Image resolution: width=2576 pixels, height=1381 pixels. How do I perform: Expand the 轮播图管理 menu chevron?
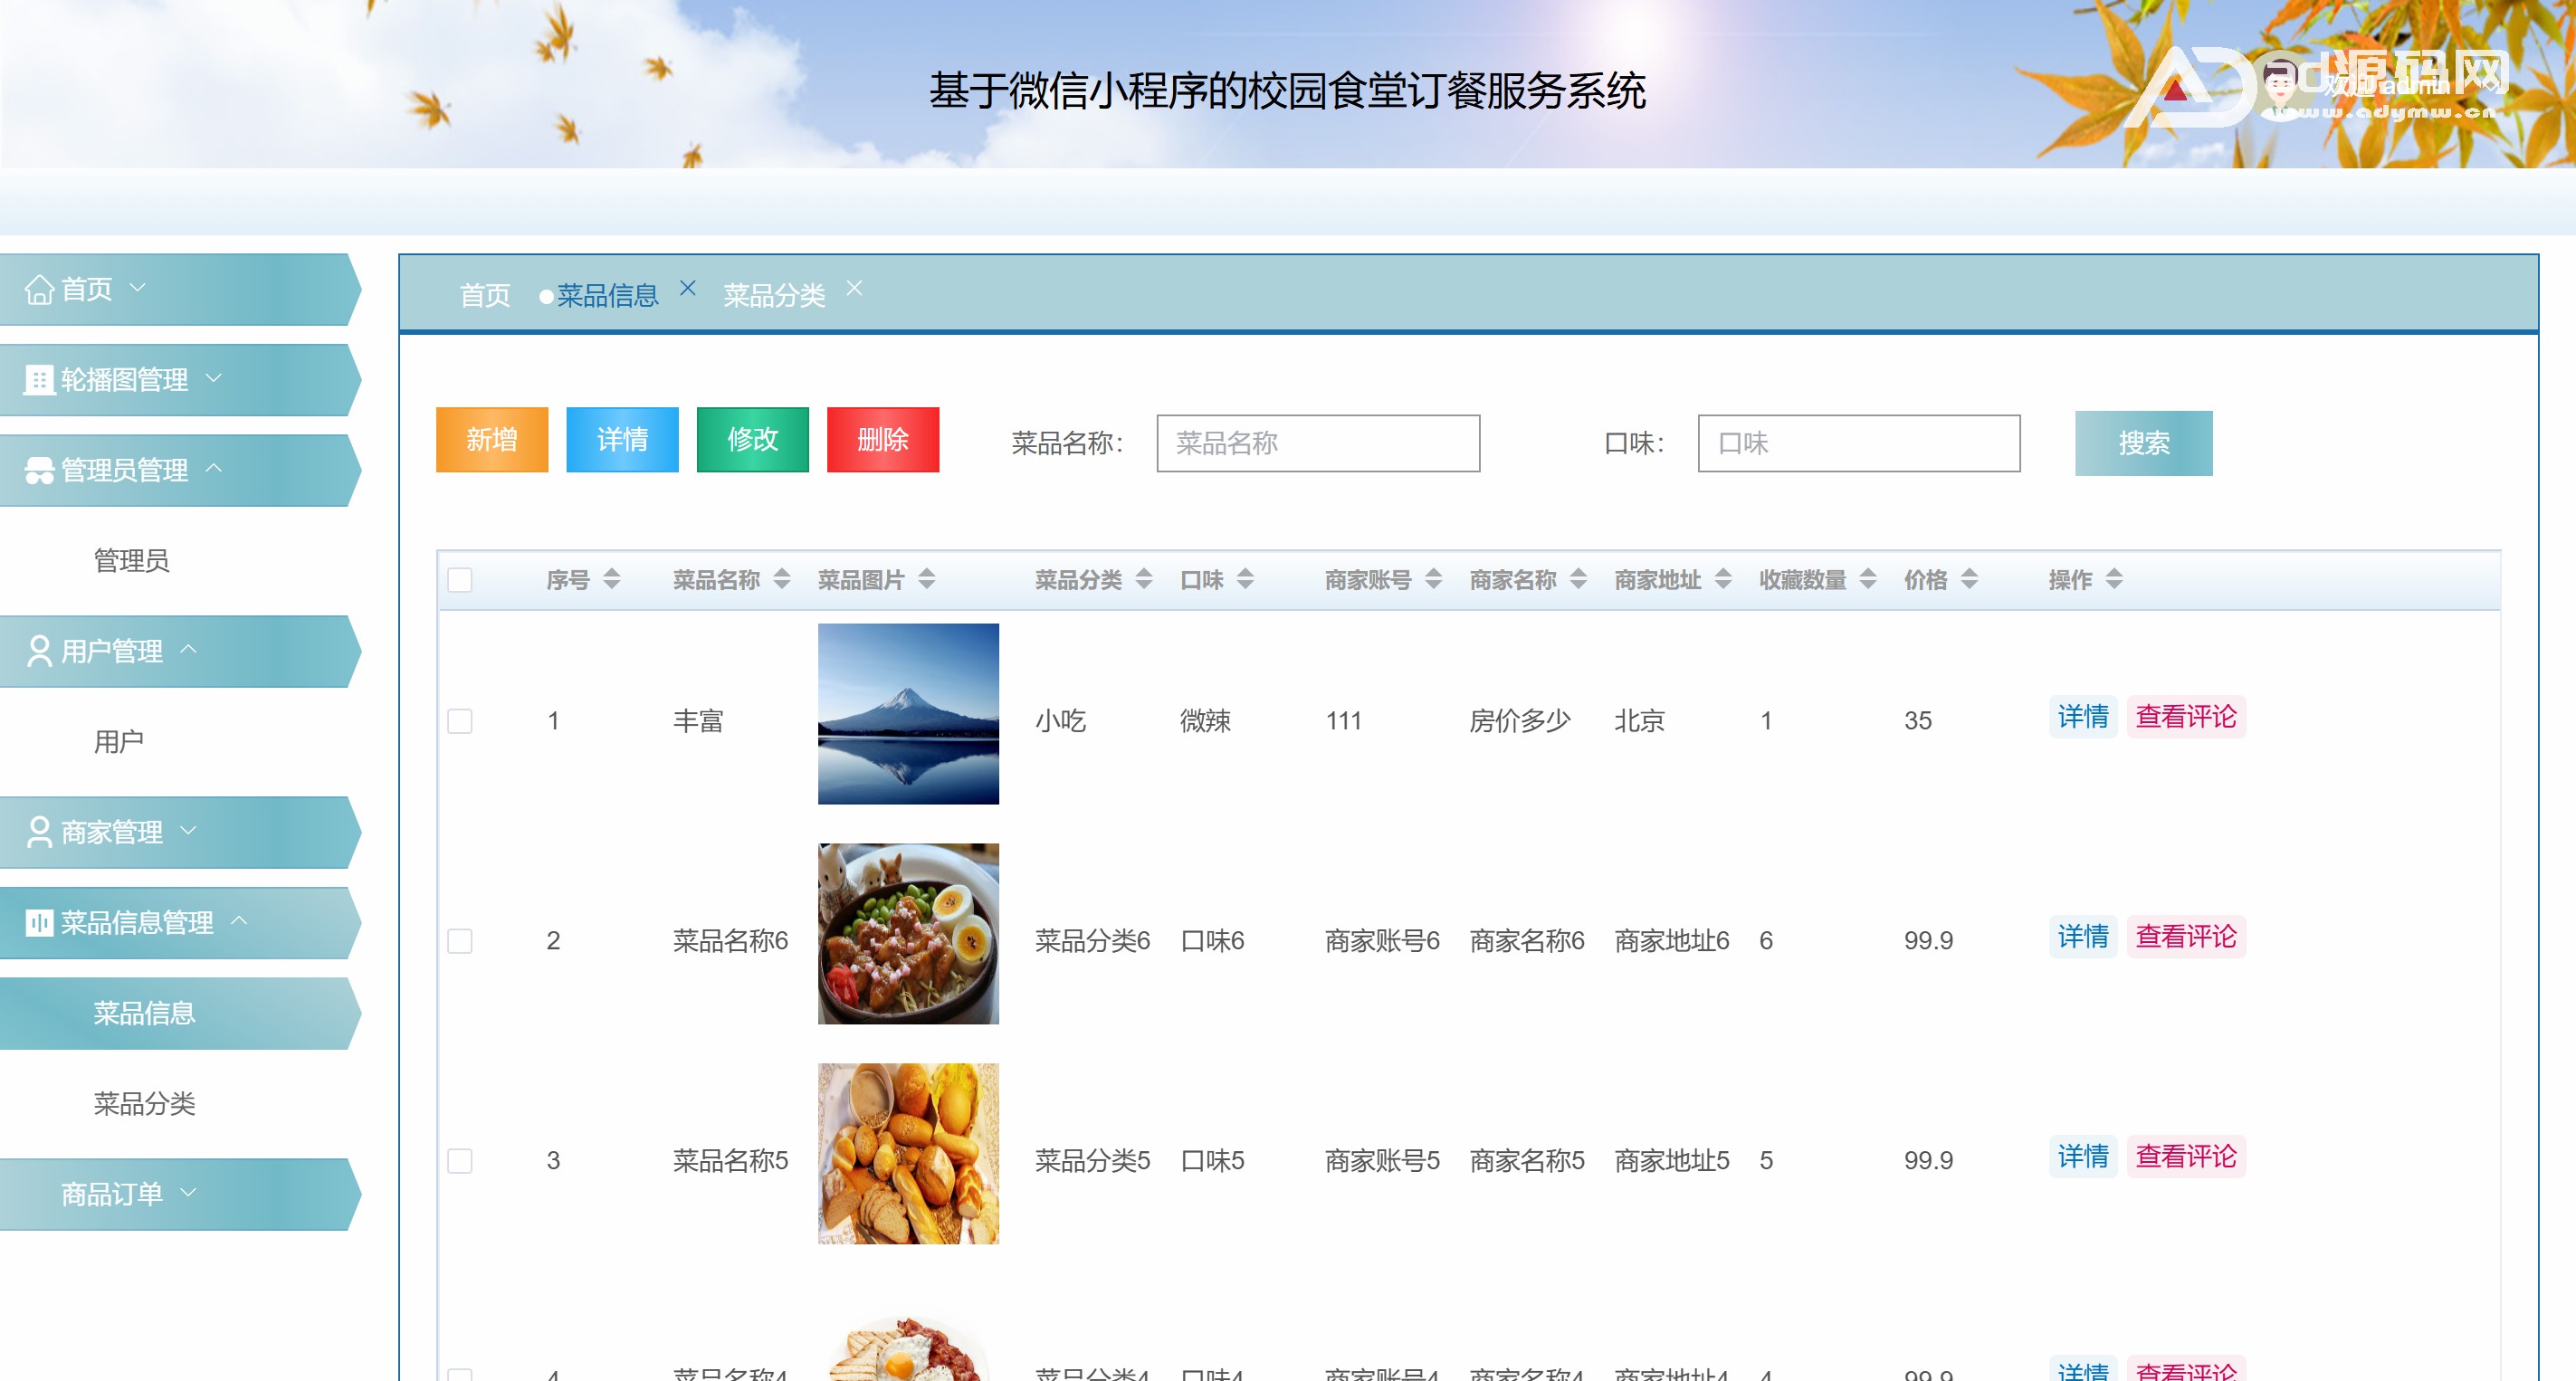pos(213,378)
